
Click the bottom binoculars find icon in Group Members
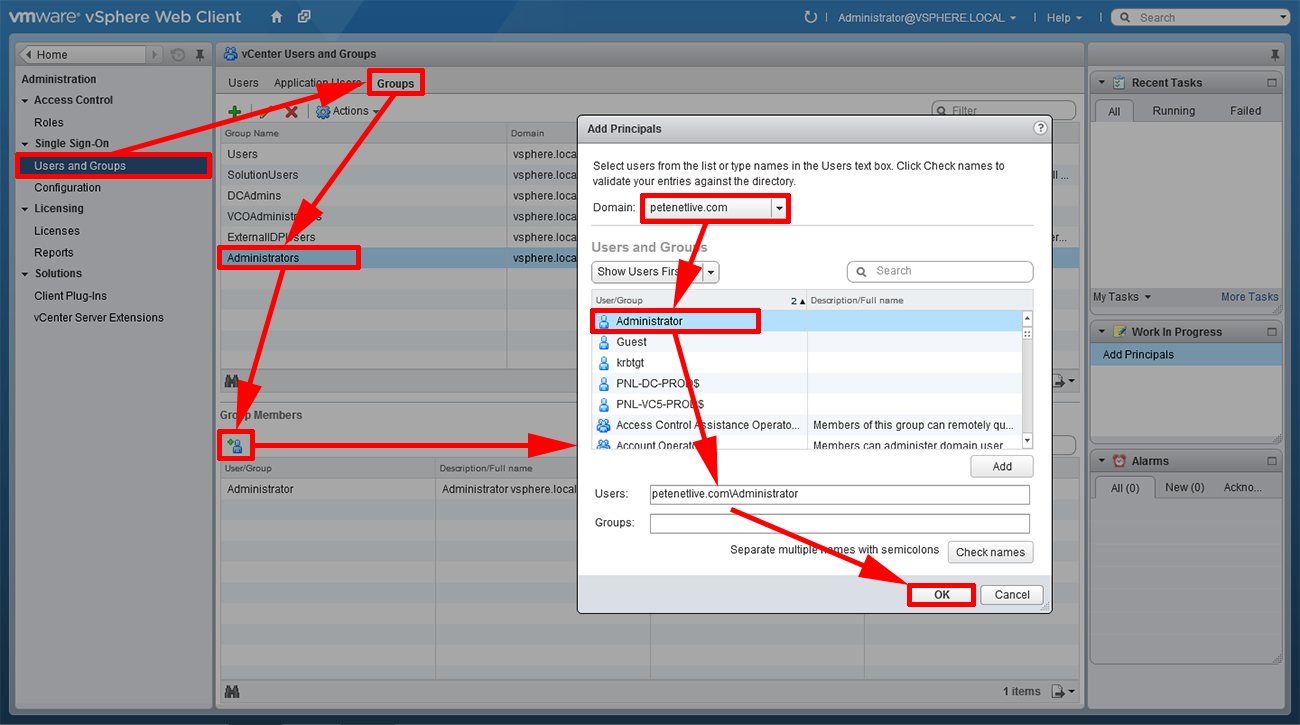click(232, 691)
